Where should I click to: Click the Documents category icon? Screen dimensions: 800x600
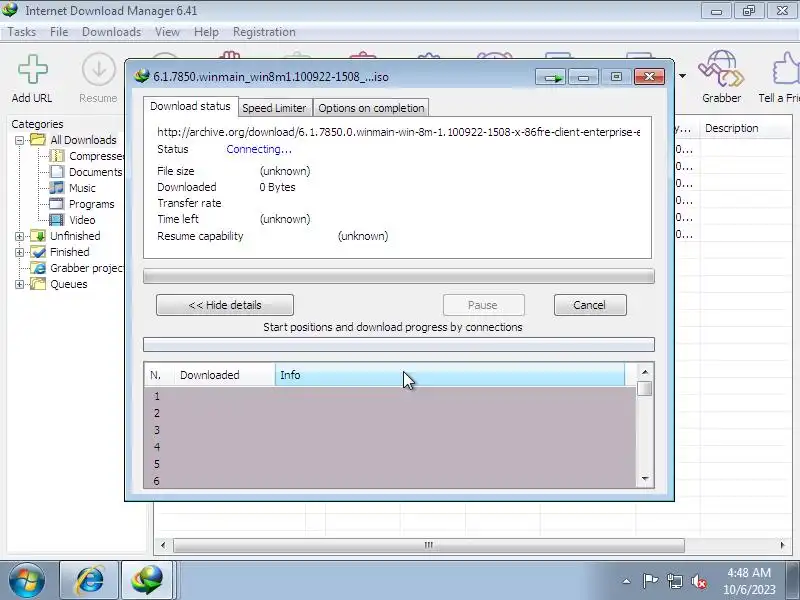coord(57,172)
